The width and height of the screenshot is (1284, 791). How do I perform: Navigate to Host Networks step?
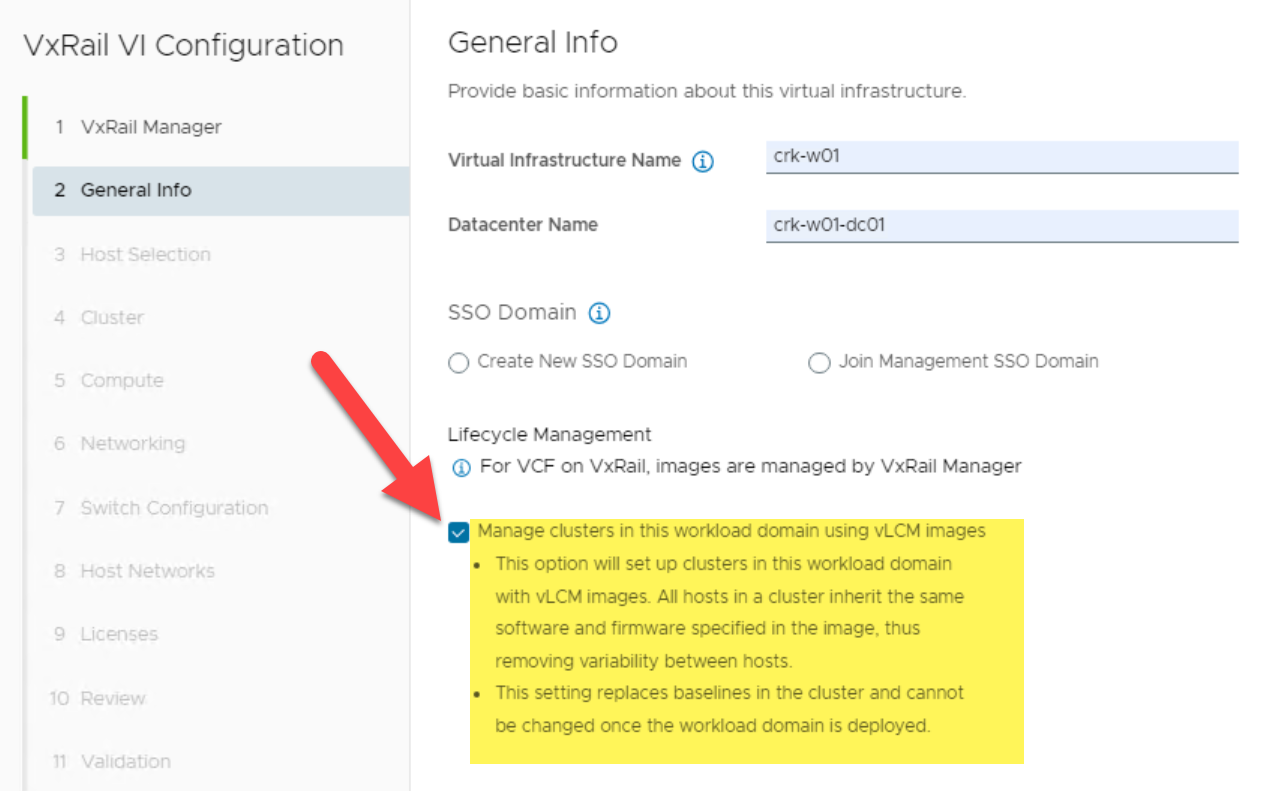[147, 571]
